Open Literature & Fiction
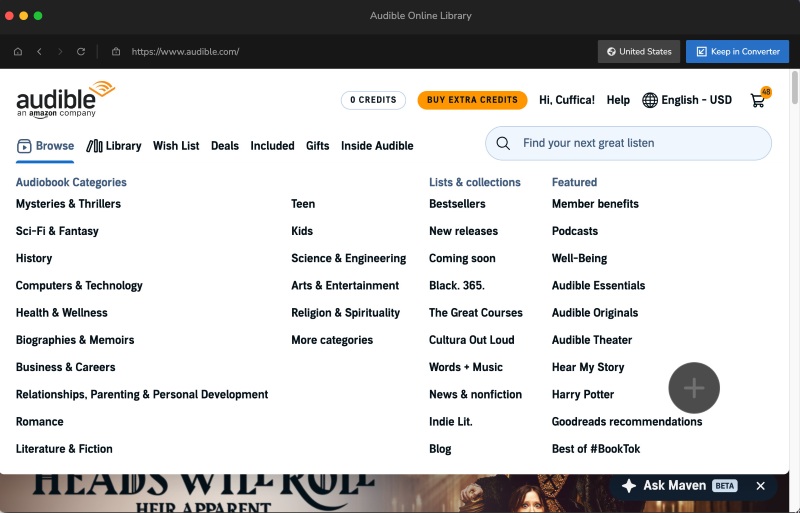This screenshot has height=513, width=800. coord(64,449)
